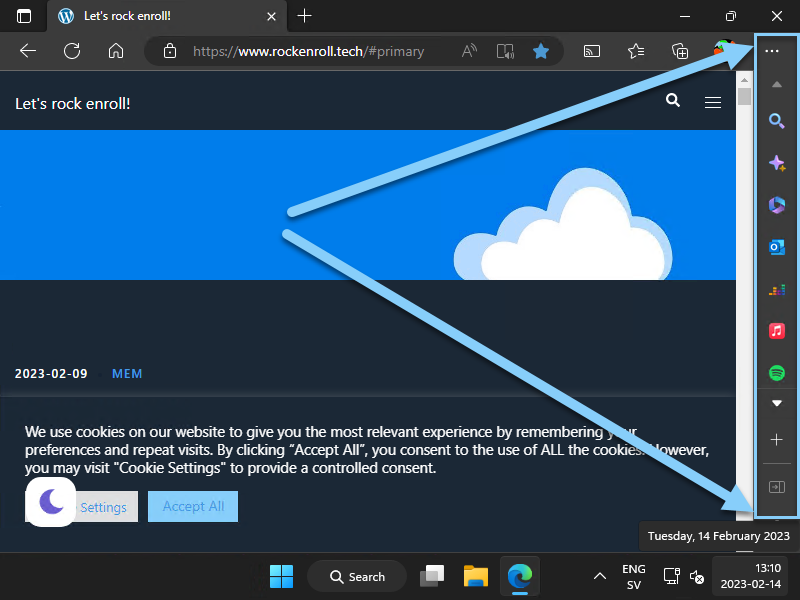Image resolution: width=800 pixels, height=600 pixels.
Task: Open Deezer in the sidebar
Action: (x=777, y=290)
